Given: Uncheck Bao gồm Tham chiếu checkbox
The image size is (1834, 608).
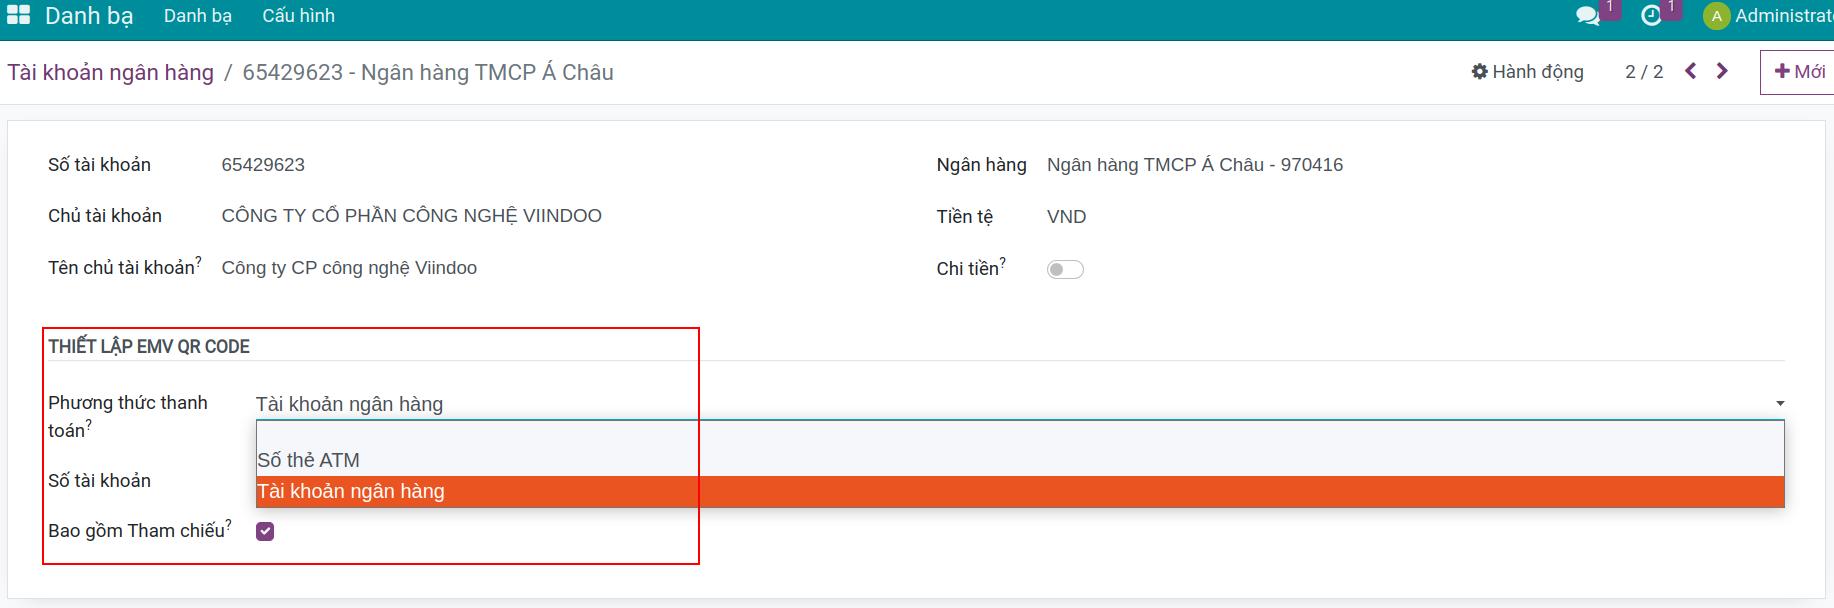Looking at the screenshot, I should click(x=265, y=531).
